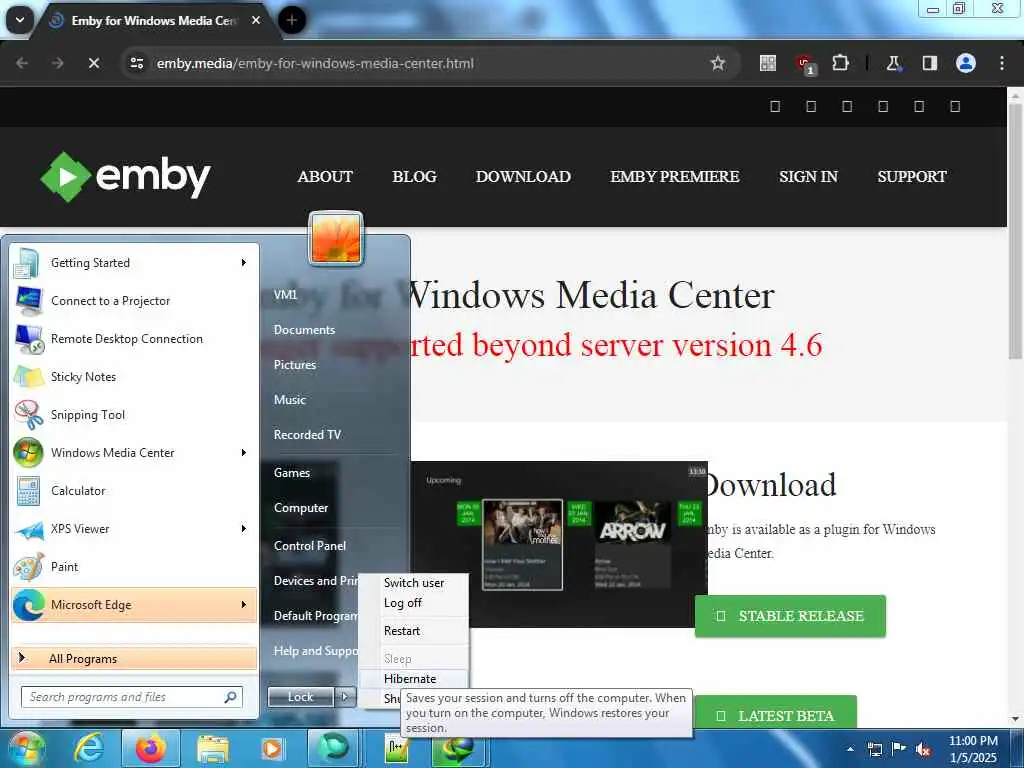Choose Hibernate from power menu
This screenshot has width=1024, height=768.
(x=413, y=679)
